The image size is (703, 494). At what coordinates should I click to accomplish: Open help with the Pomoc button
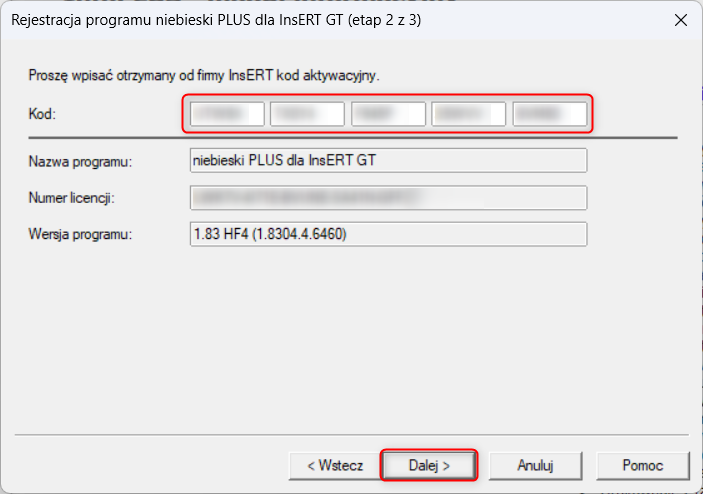click(643, 466)
